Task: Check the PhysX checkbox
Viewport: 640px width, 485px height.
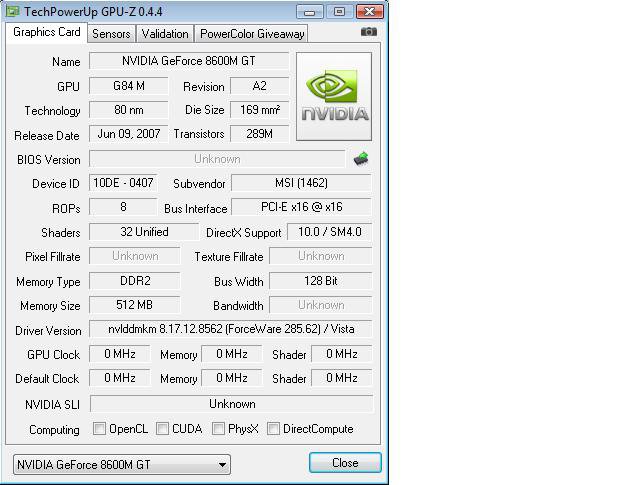Action: coord(218,429)
